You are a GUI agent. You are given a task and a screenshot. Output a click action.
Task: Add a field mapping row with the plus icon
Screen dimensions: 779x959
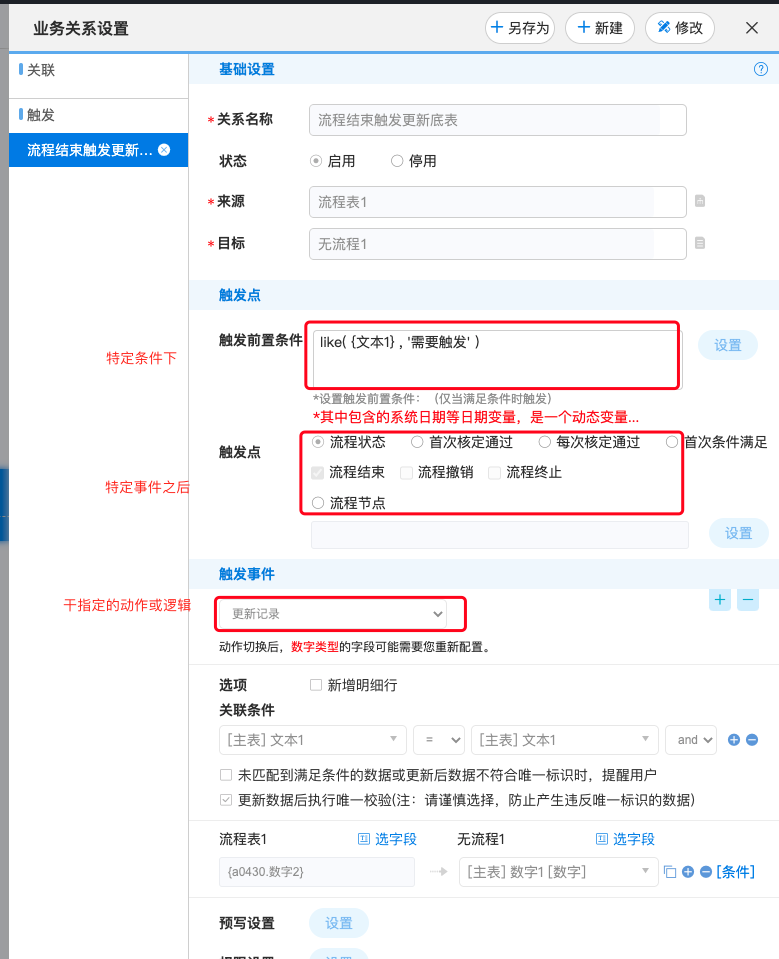click(x=688, y=872)
